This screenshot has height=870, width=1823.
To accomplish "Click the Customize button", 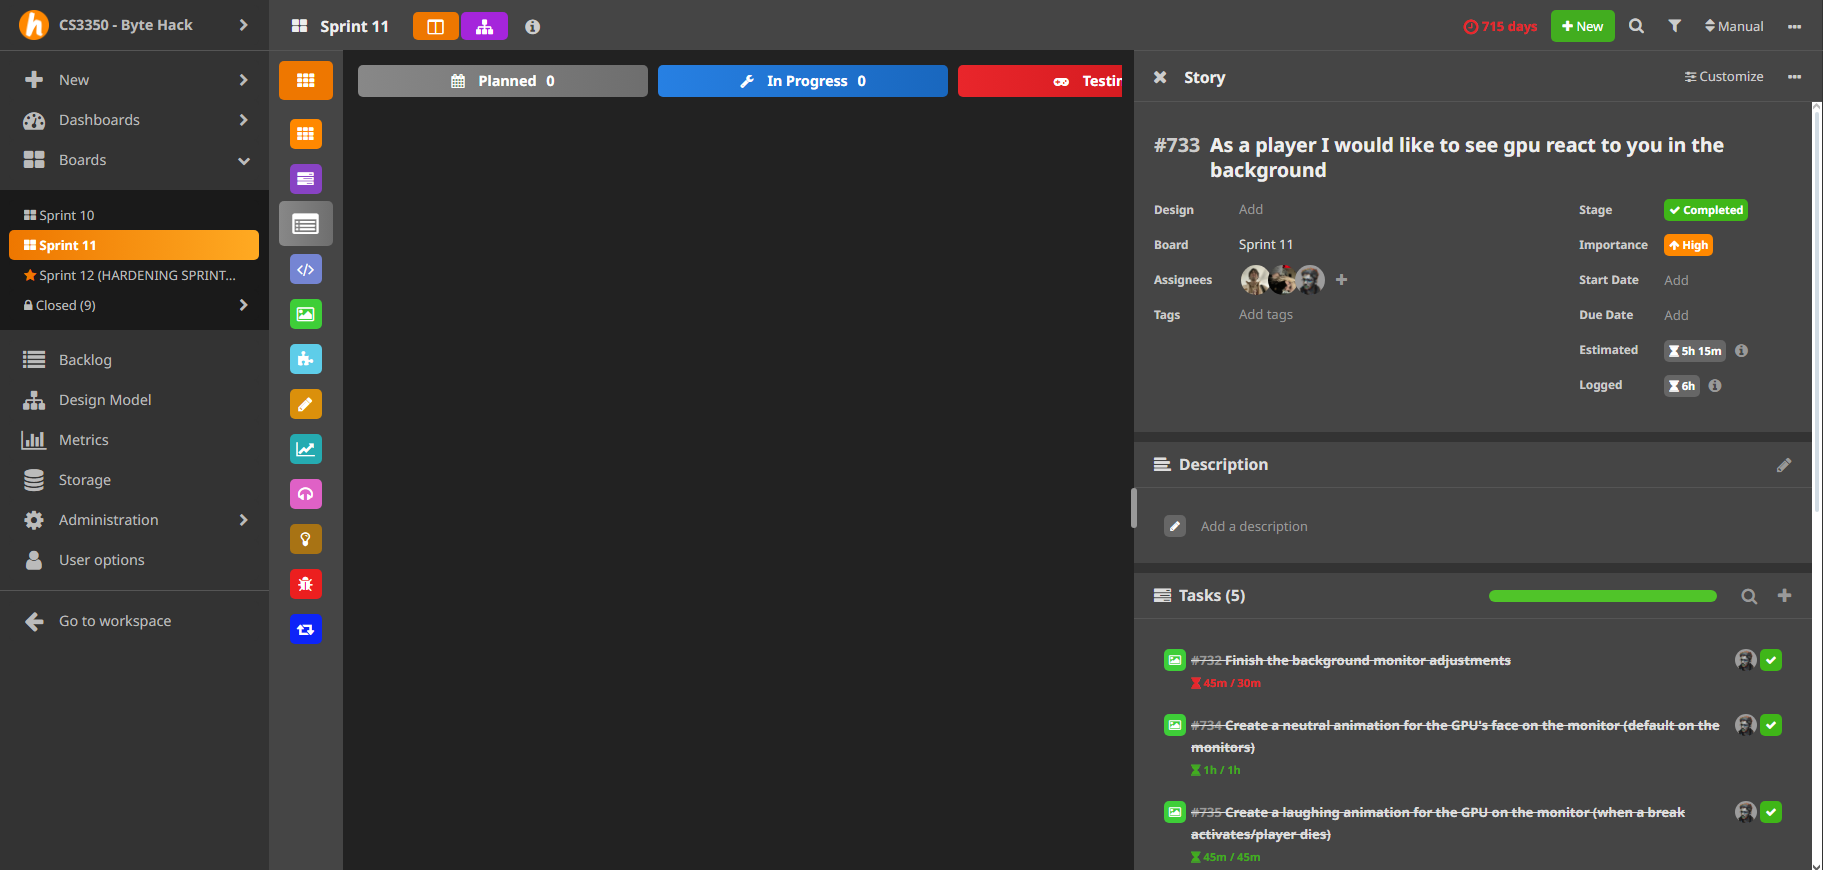I will tap(1724, 77).
